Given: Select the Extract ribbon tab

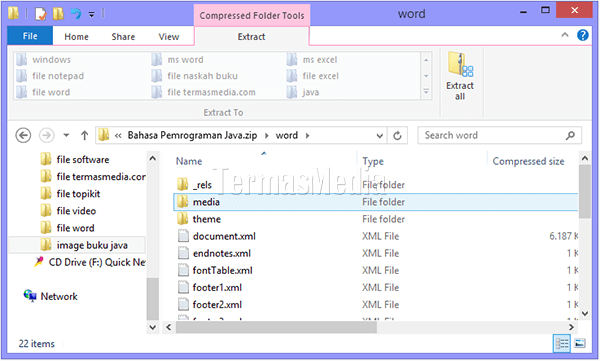Looking at the screenshot, I should 251,37.
